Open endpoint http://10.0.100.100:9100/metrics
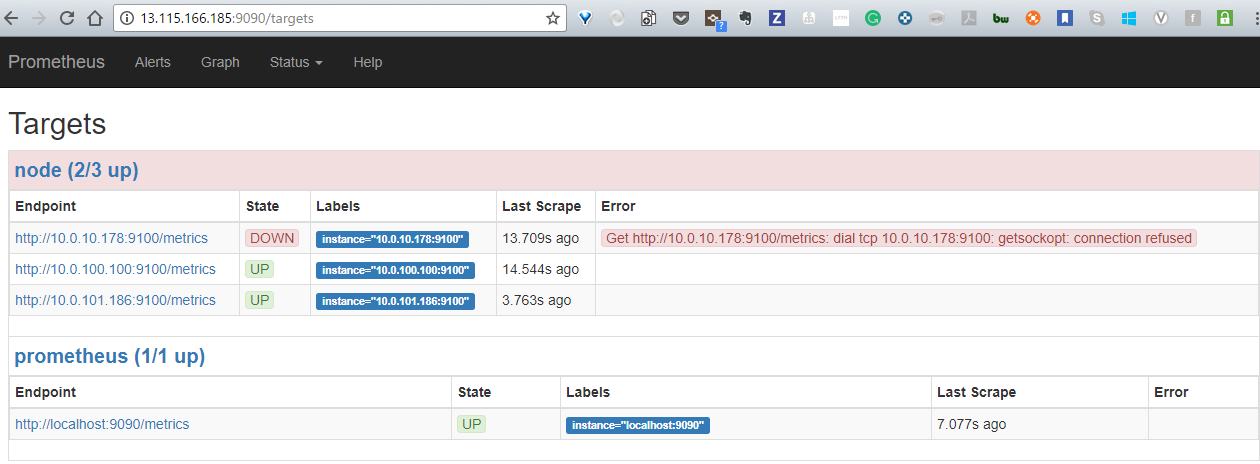The width and height of the screenshot is (1260, 464). coord(115,269)
